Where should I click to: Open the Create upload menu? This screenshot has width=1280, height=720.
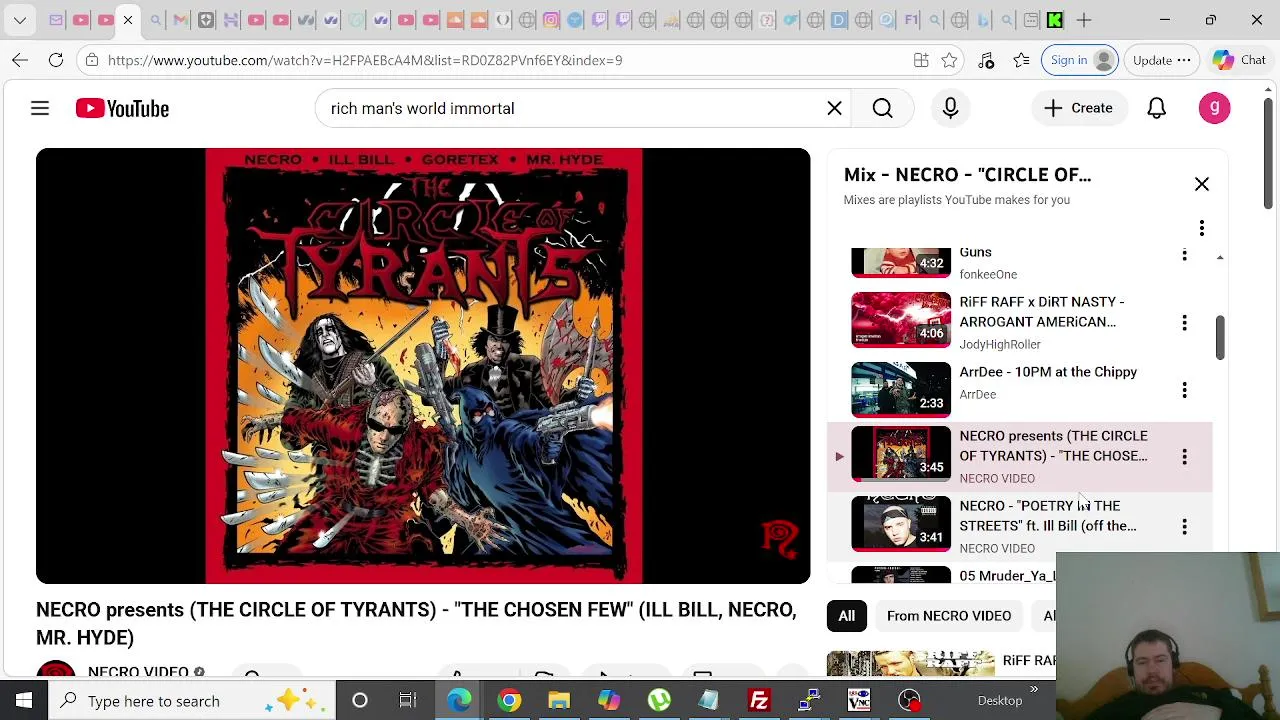(1078, 108)
